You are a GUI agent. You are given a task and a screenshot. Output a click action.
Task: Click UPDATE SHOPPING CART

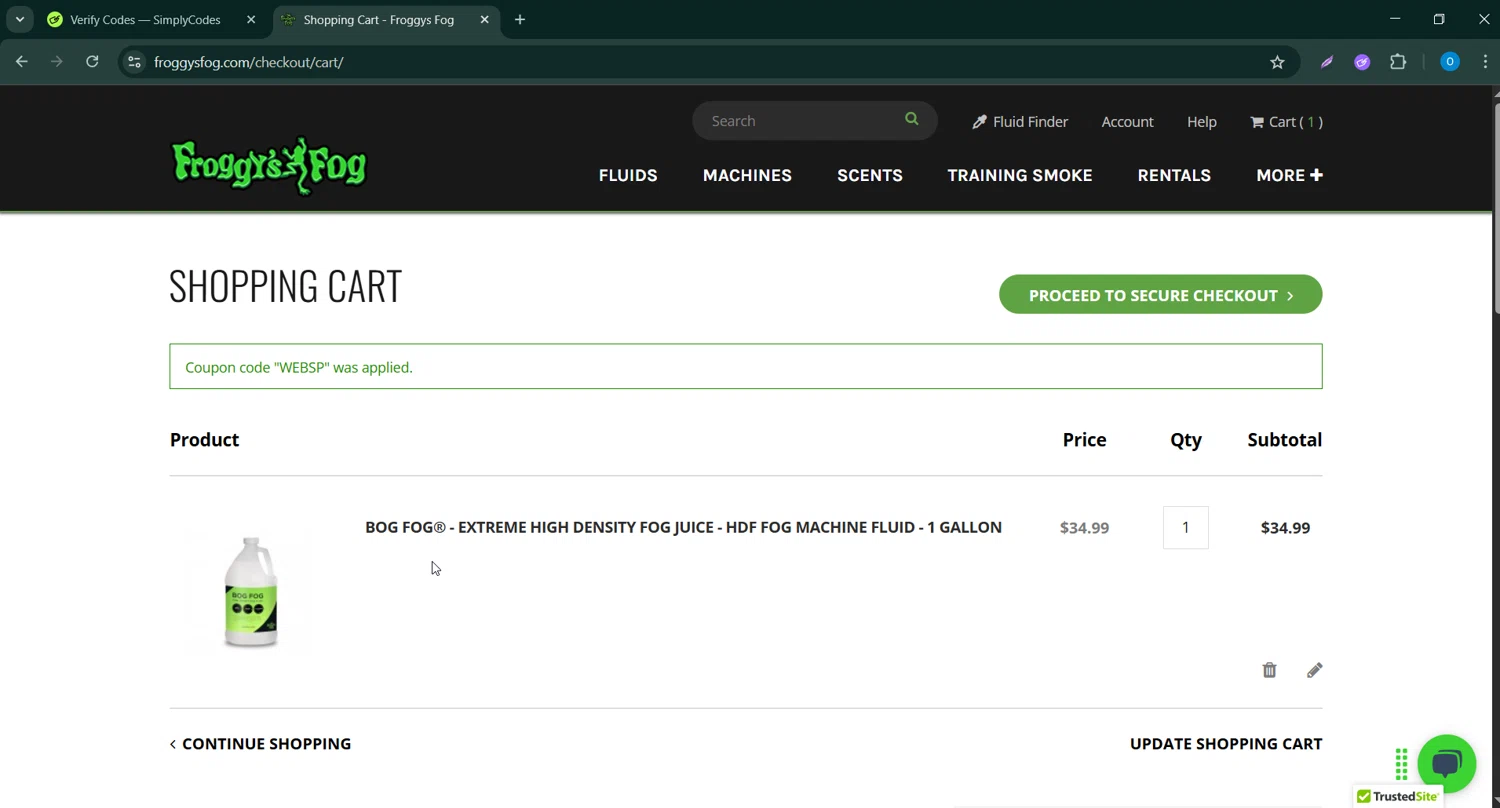coord(1226,744)
